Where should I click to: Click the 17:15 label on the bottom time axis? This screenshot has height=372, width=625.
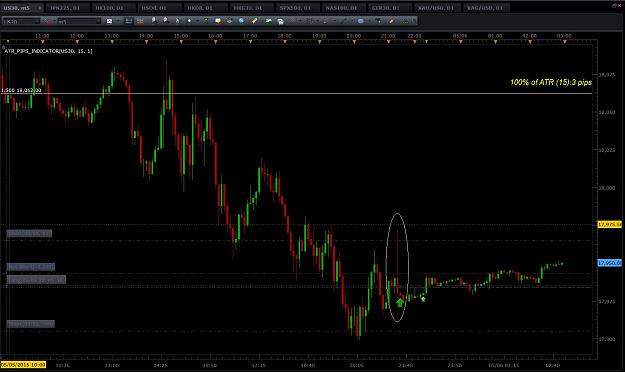(259, 365)
